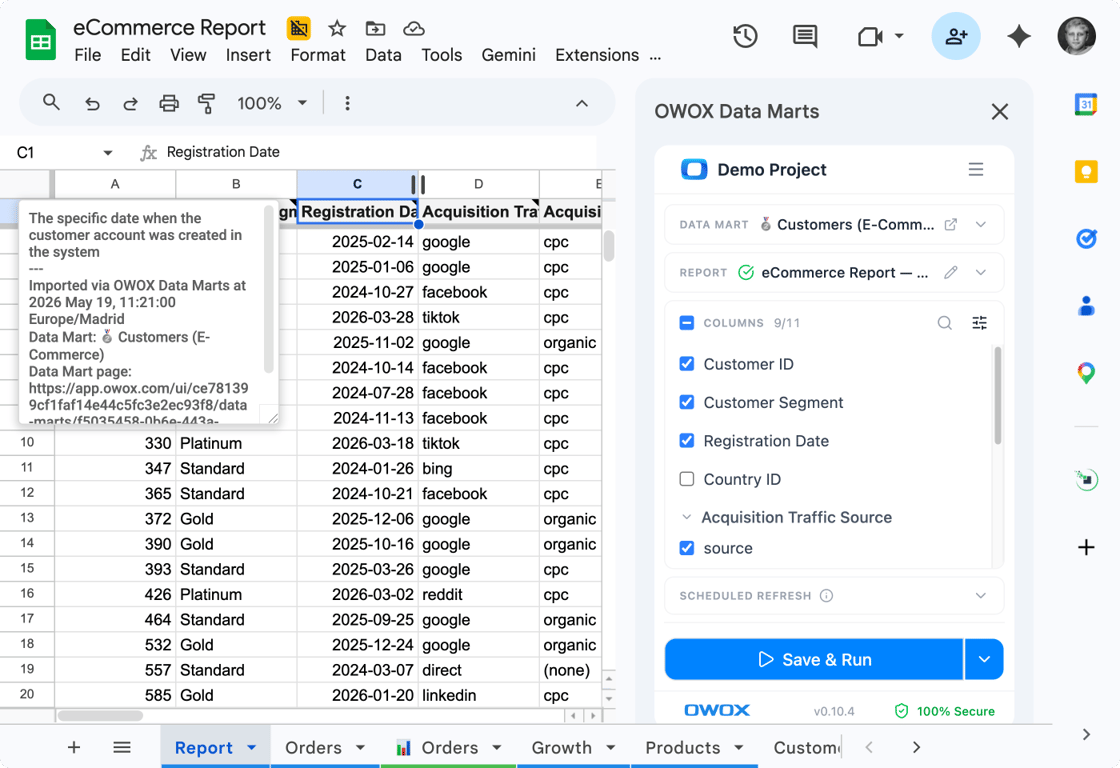
Task: Open Data Mart in external link icon
Action: click(x=951, y=224)
